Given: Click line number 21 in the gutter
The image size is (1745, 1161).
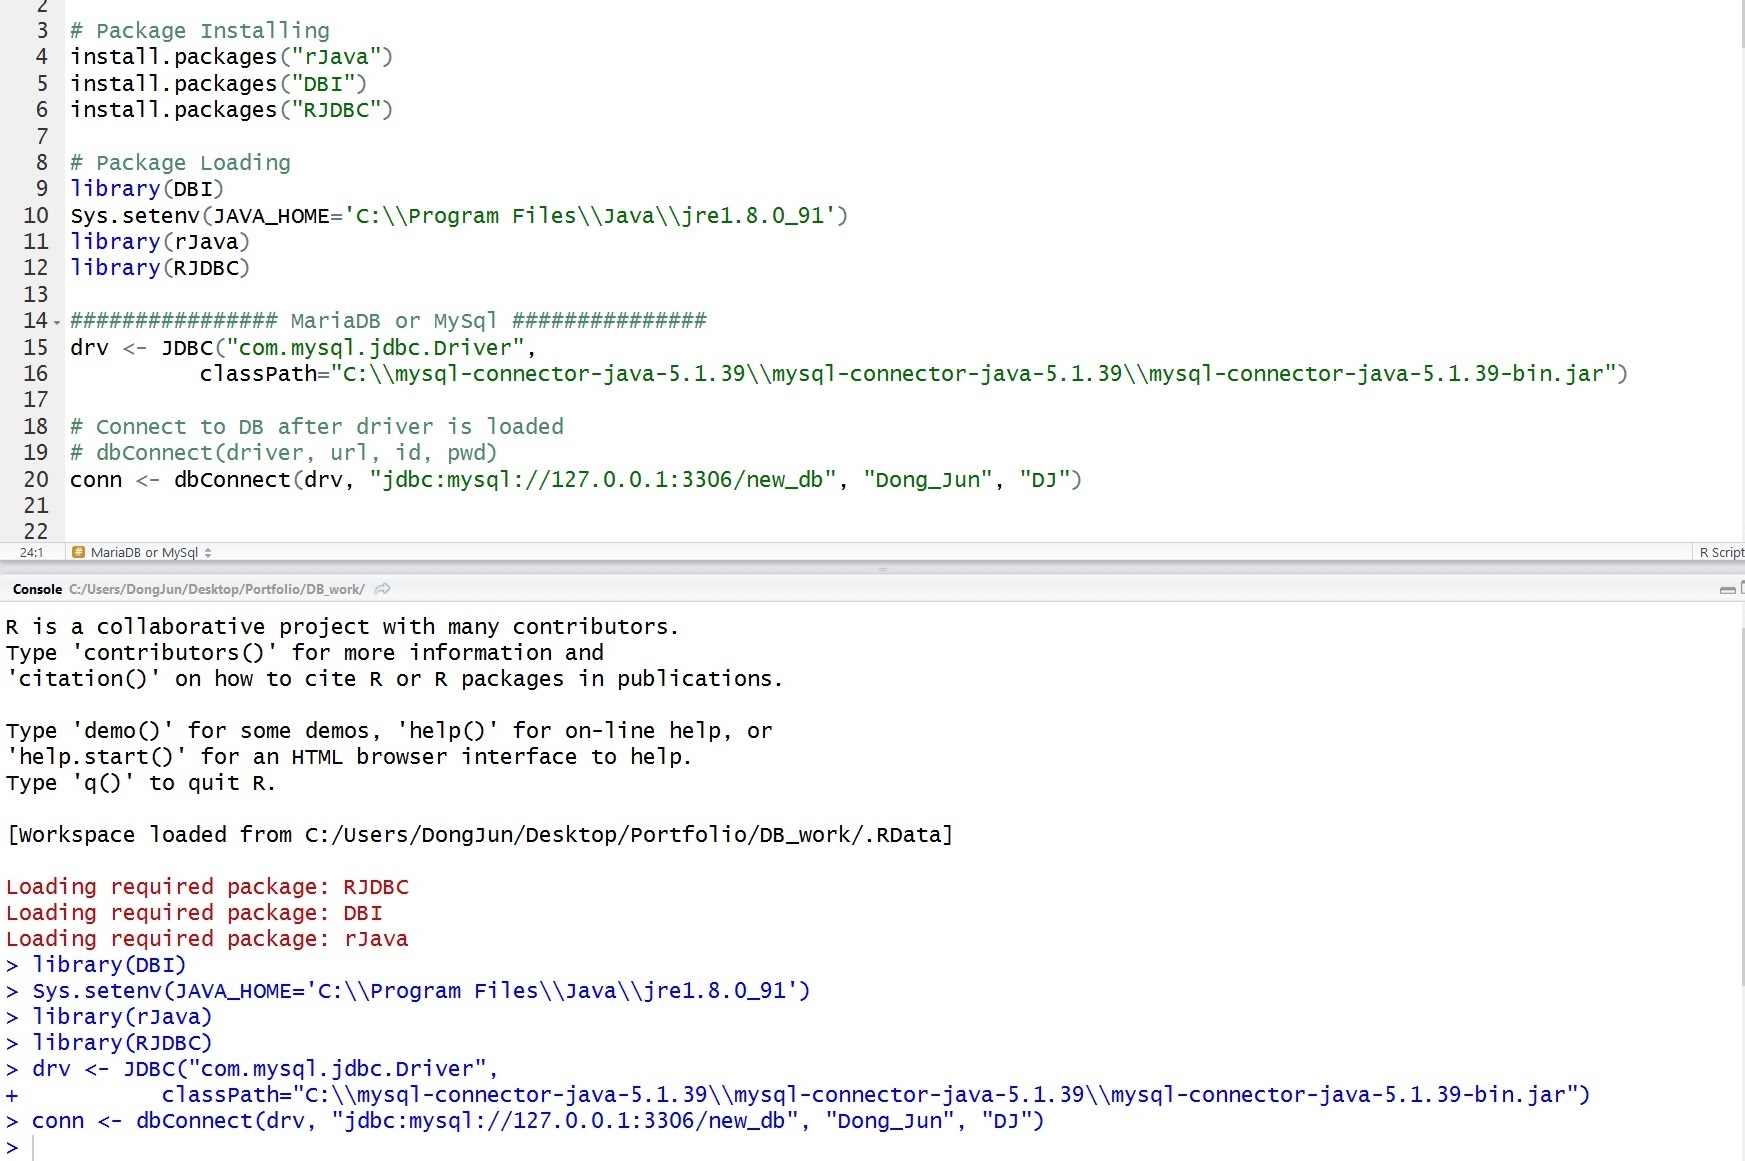Looking at the screenshot, I should [x=36, y=506].
